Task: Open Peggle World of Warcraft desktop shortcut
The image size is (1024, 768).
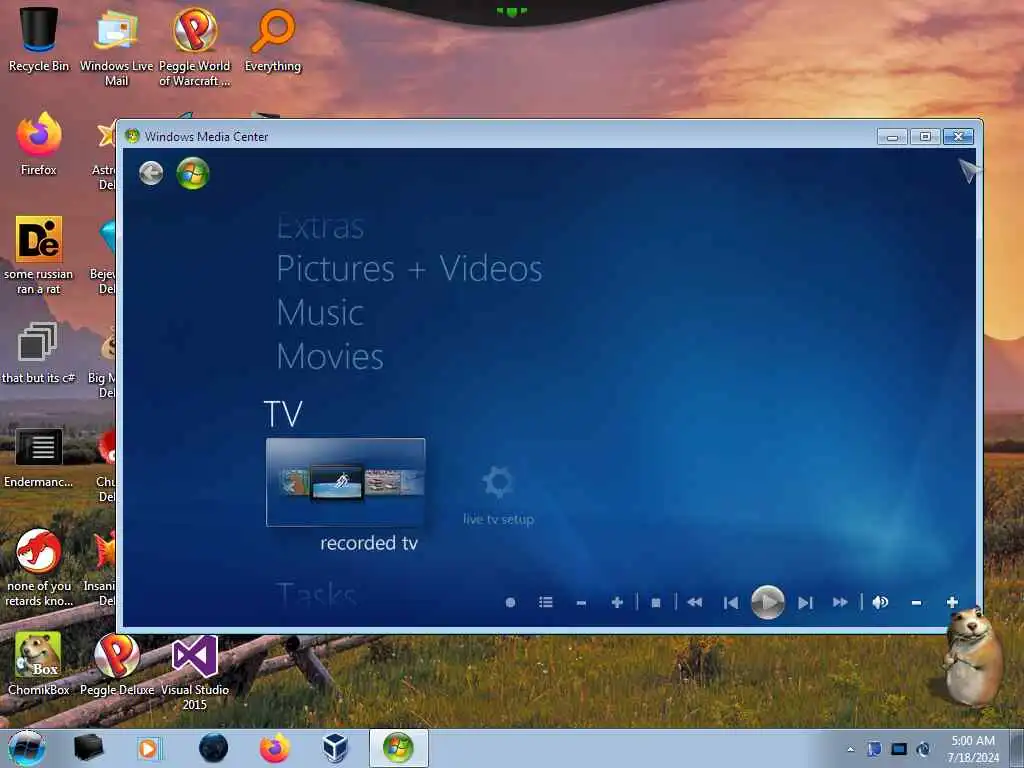Action: [x=195, y=47]
